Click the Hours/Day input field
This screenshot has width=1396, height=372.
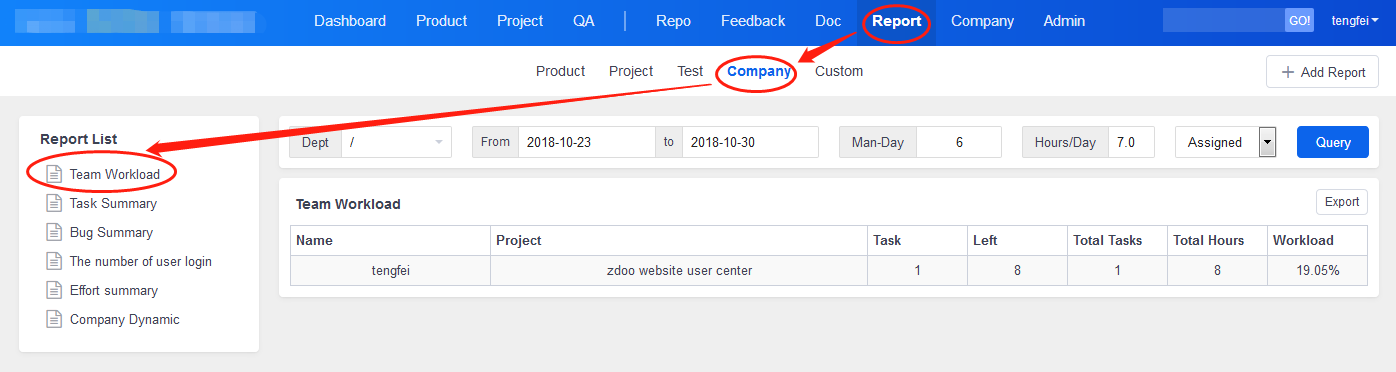click(1131, 142)
